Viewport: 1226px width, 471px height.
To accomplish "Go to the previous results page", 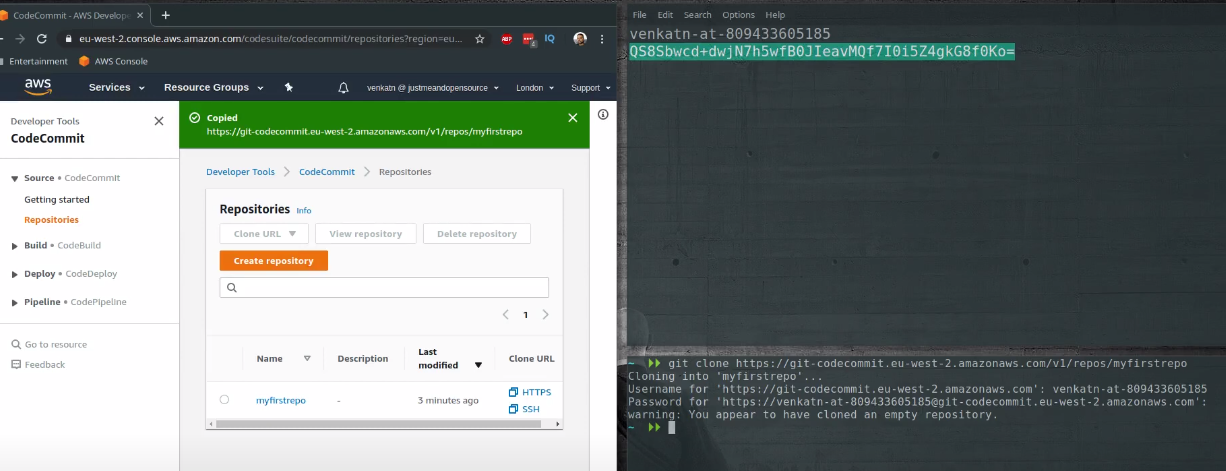I will click(x=506, y=314).
